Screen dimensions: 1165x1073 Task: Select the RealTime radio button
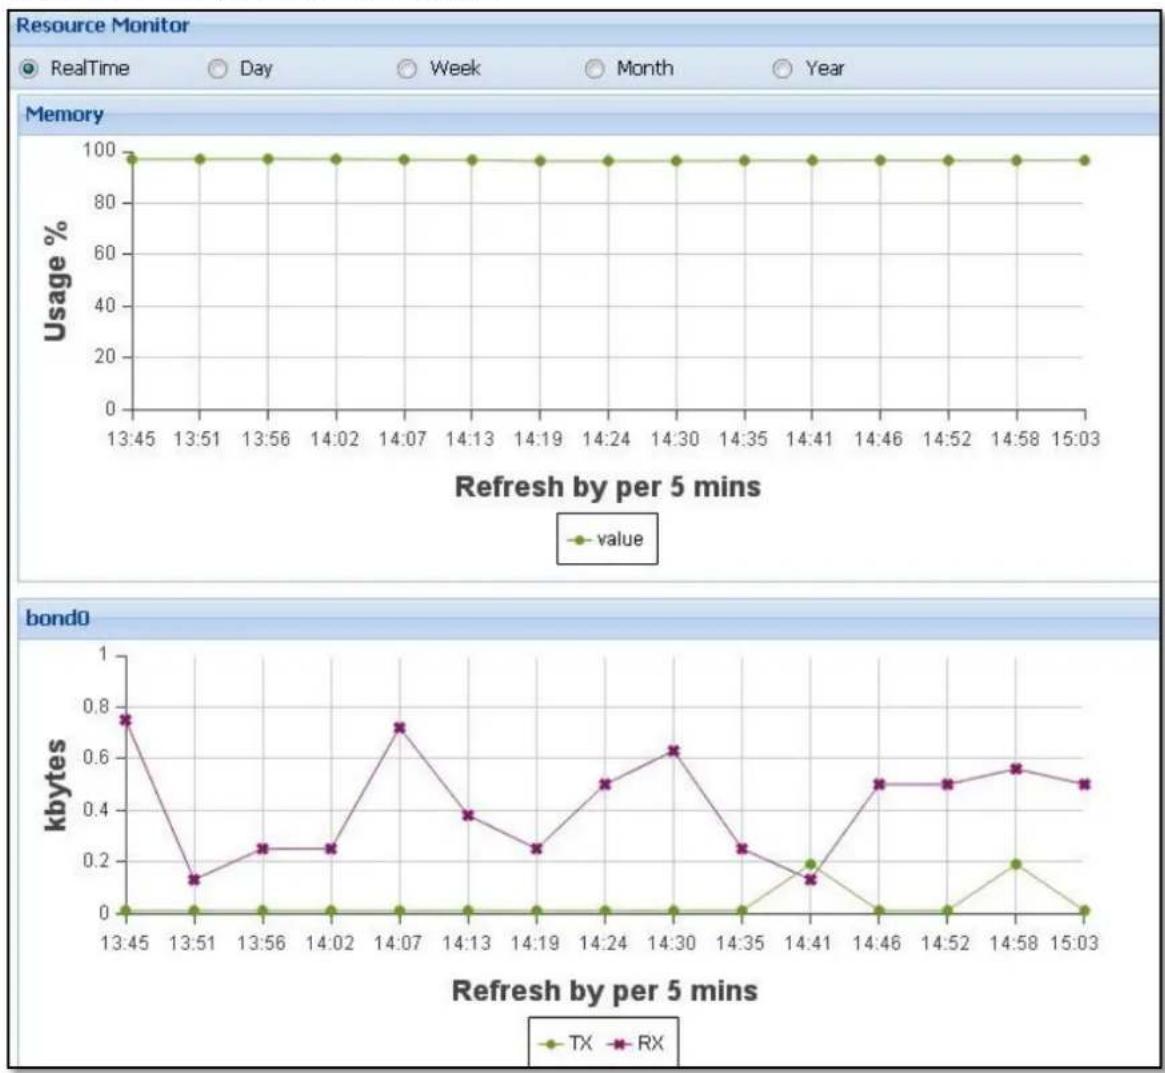point(29,69)
